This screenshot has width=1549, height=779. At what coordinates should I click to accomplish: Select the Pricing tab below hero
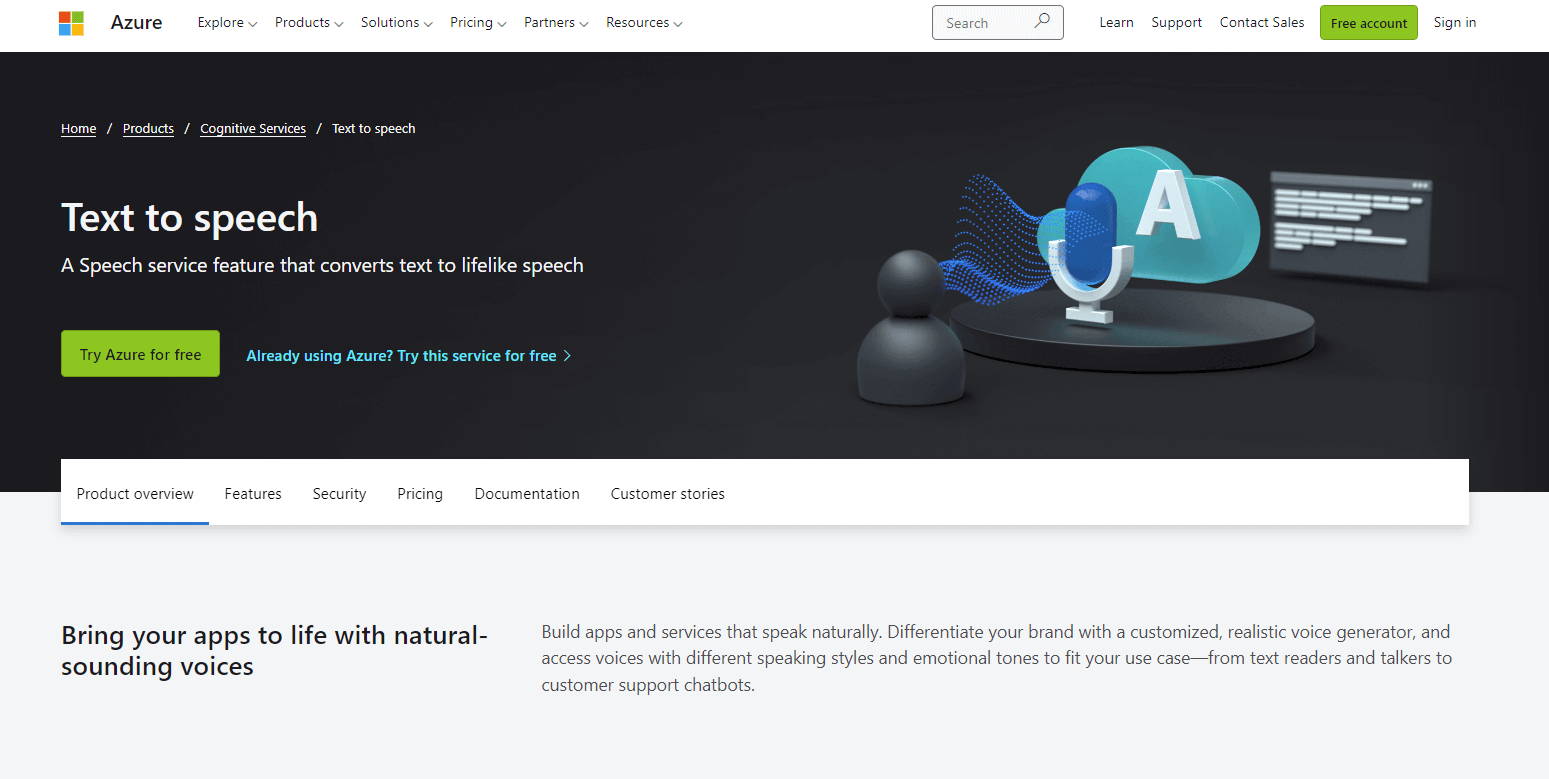pyautogui.click(x=420, y=493)
